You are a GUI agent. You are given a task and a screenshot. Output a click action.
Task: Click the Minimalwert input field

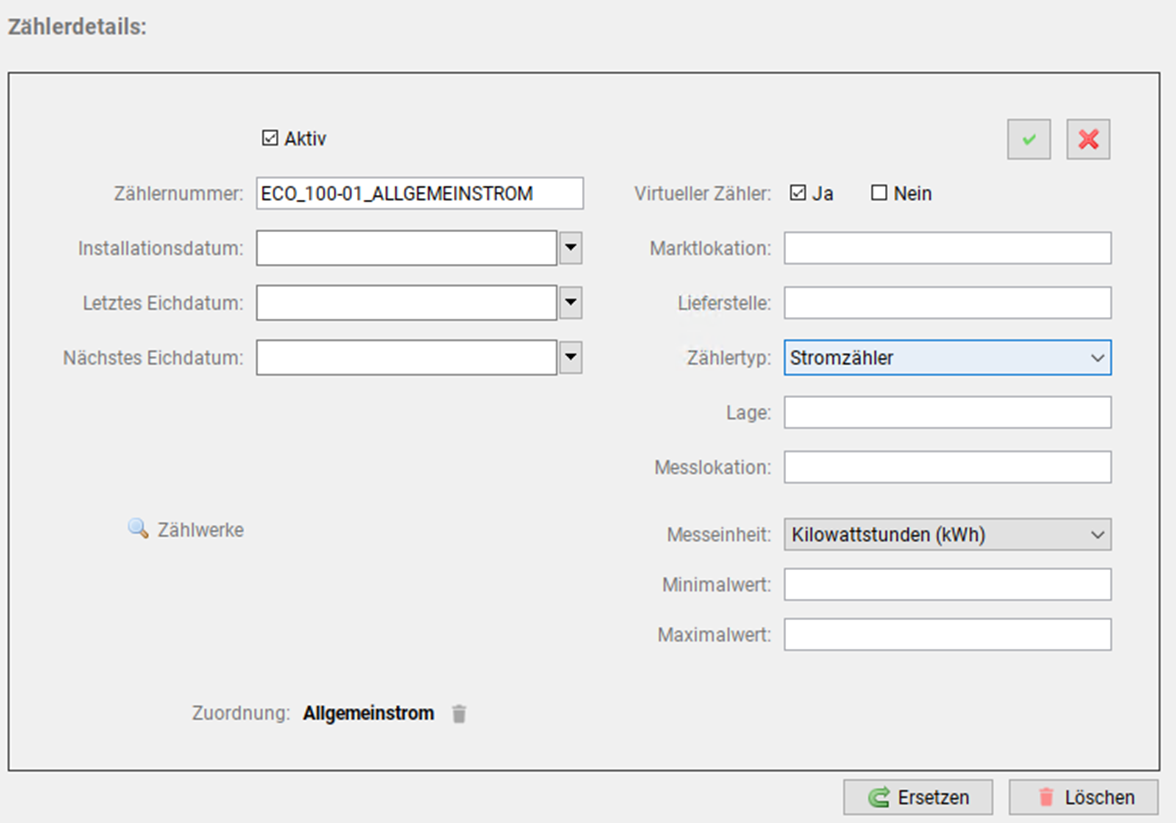click(946, 585)
